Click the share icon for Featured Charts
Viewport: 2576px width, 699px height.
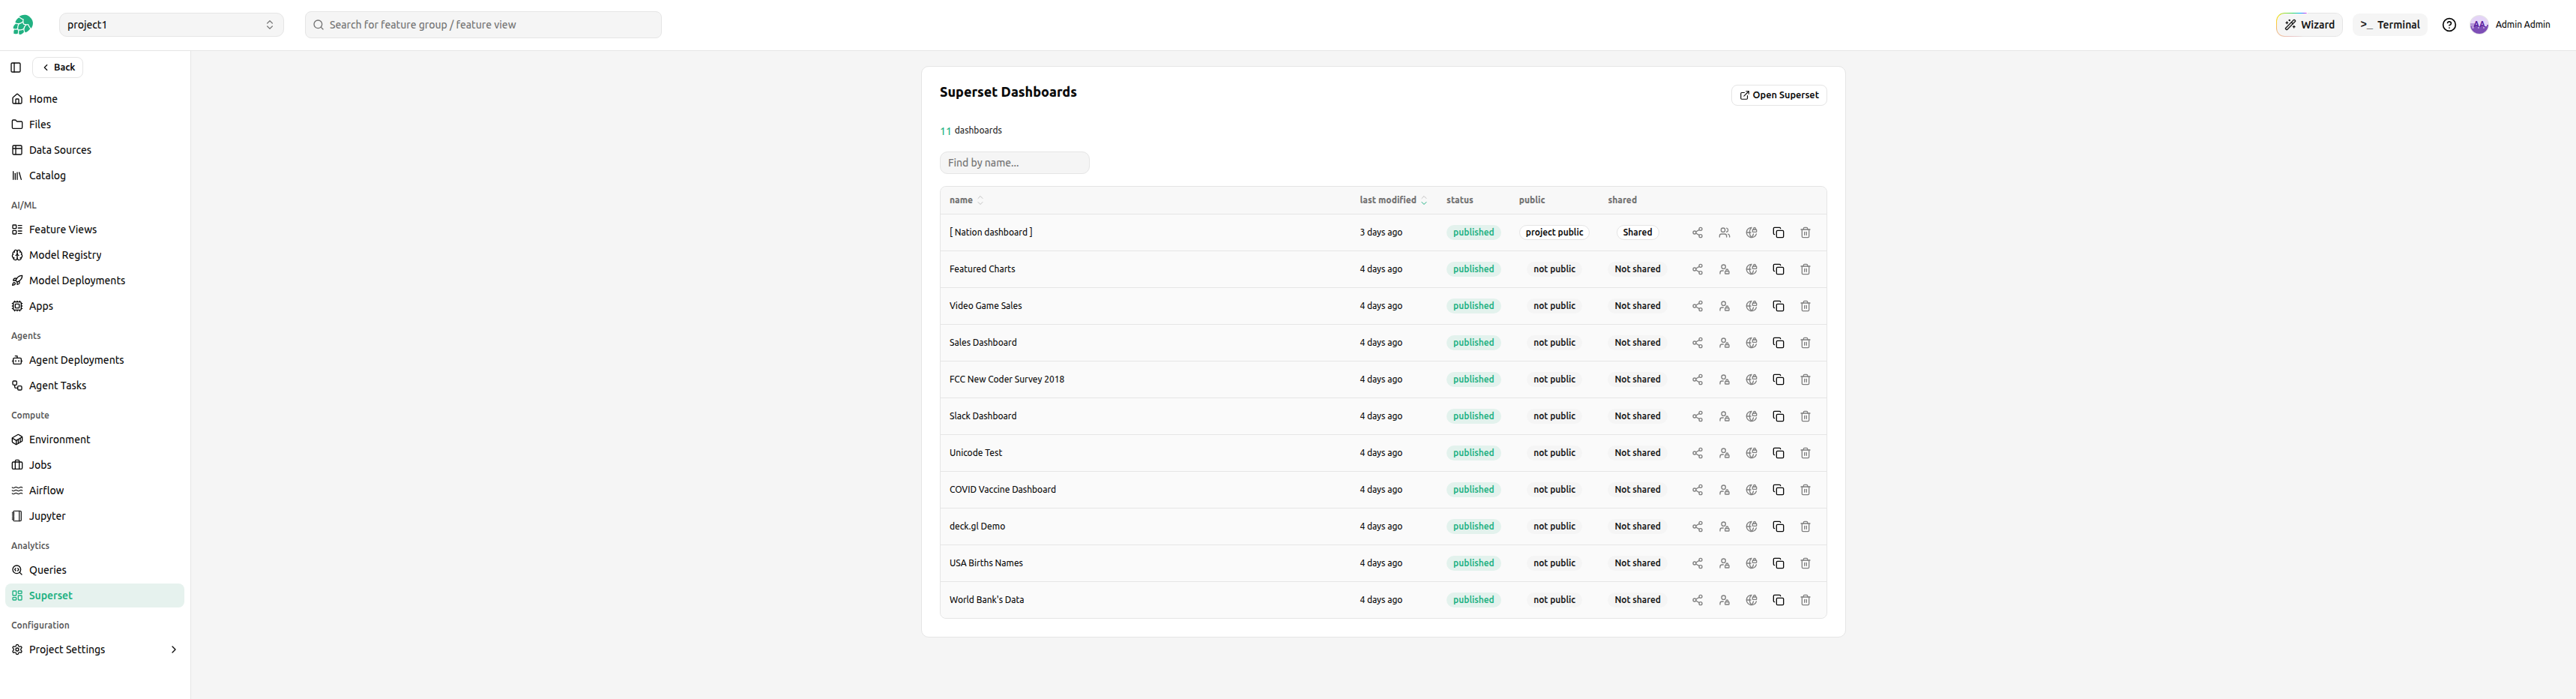coord(1697,270)
